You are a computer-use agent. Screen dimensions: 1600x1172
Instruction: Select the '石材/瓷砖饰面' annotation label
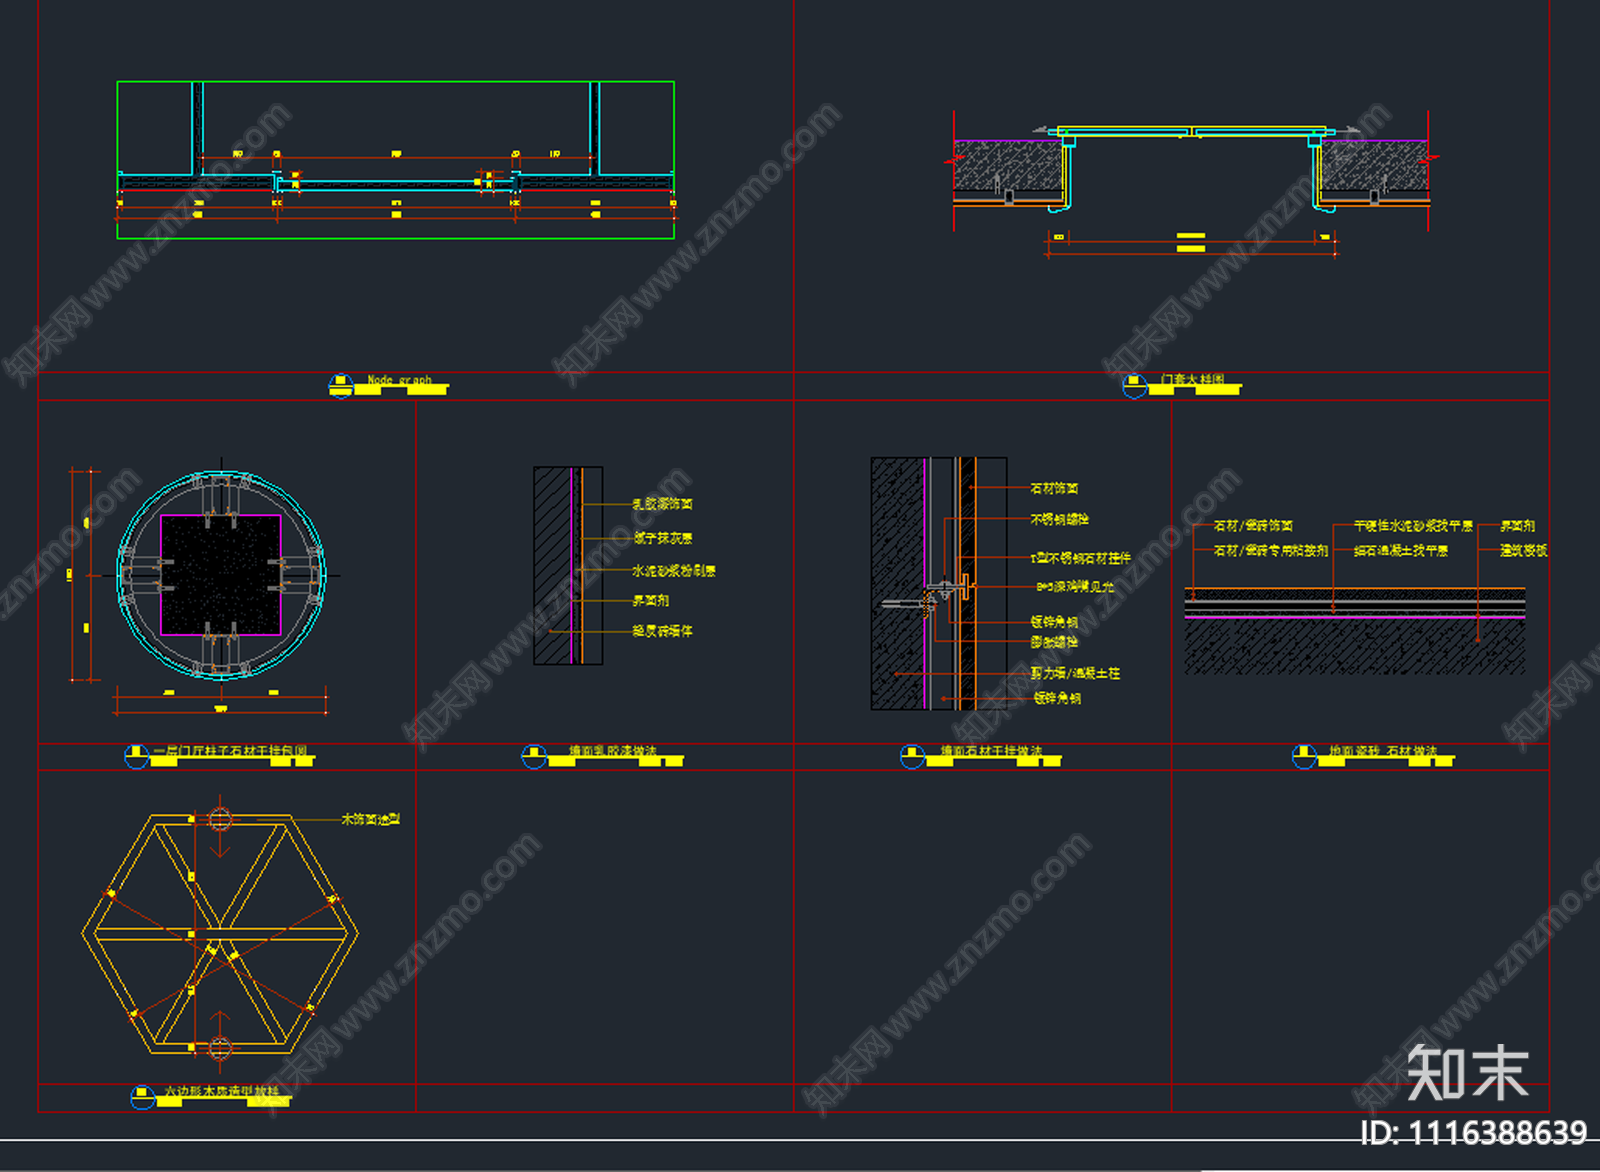point(1253,525)
